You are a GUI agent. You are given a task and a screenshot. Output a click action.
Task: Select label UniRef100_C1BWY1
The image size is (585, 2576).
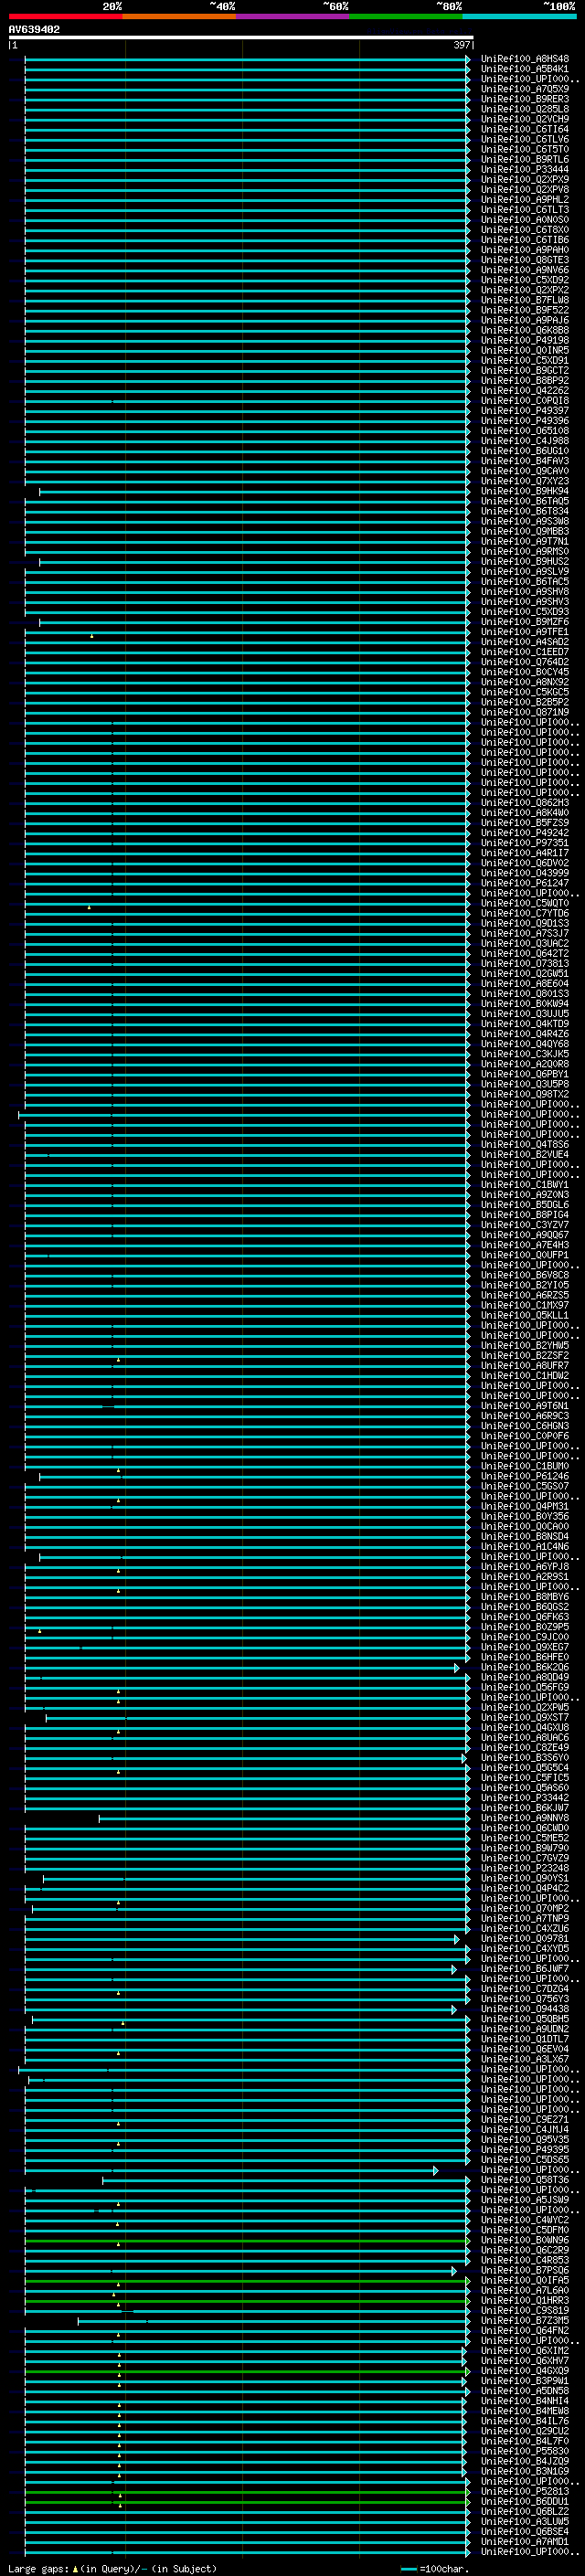(x=525, y=1185)
